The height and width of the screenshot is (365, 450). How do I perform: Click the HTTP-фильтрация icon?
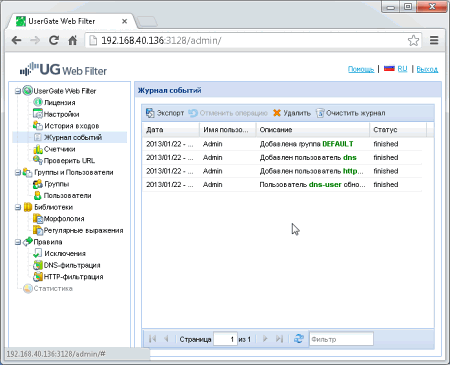pyautogui.click(x=38, y=277)
